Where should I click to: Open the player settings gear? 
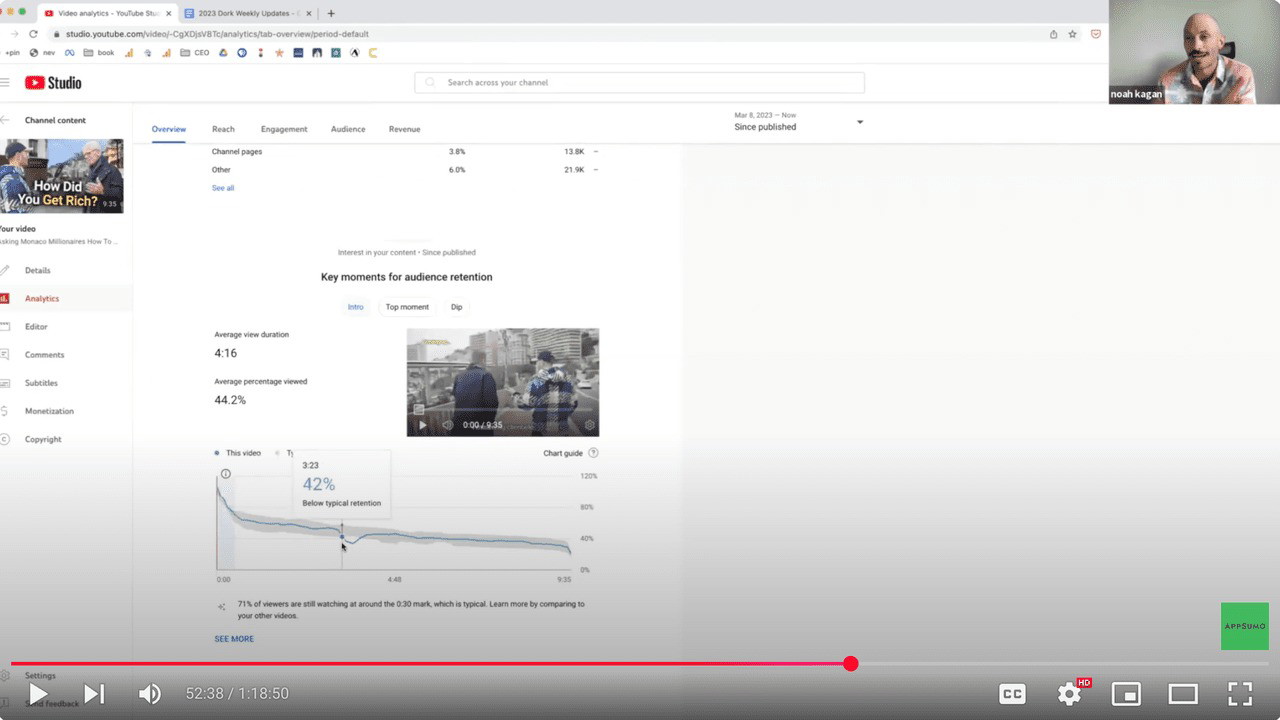tap(1069, 693)
